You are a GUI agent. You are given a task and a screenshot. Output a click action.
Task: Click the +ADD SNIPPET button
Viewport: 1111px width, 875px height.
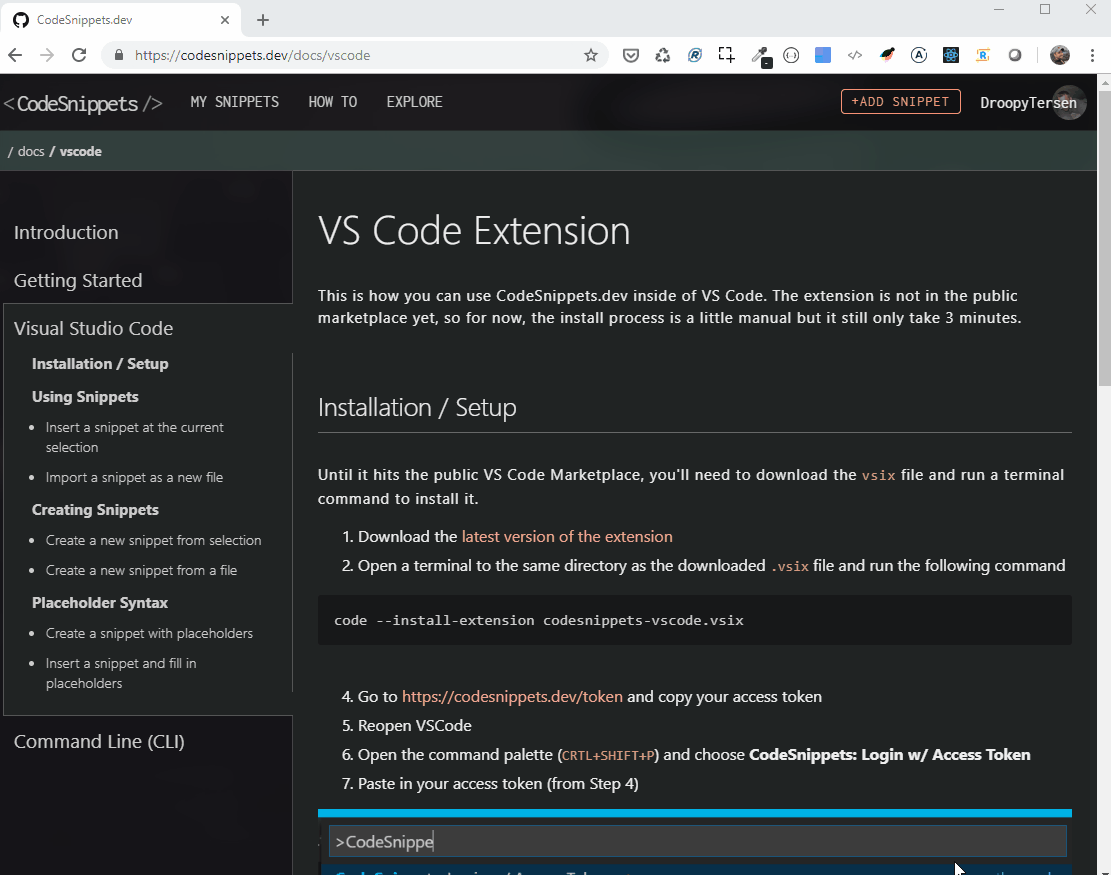901,101
